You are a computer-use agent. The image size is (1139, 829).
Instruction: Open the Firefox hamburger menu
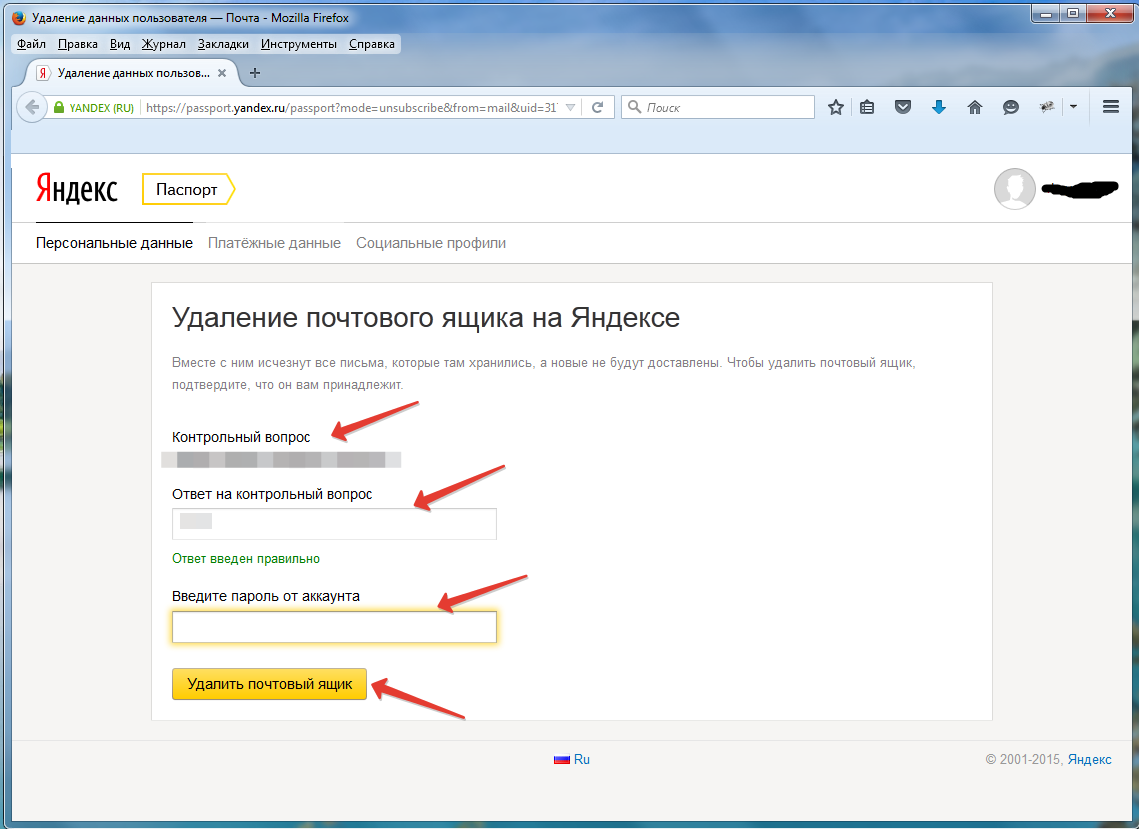[x=1110, y=107]
